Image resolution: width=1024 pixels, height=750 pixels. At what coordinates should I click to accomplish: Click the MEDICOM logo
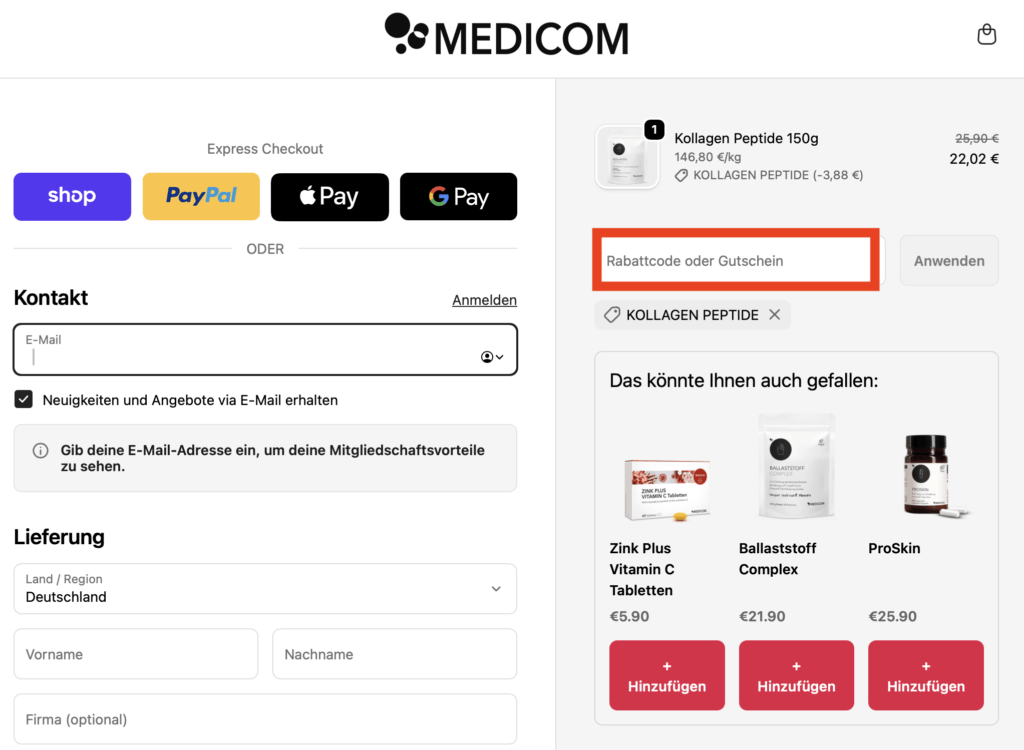(506, 35)
